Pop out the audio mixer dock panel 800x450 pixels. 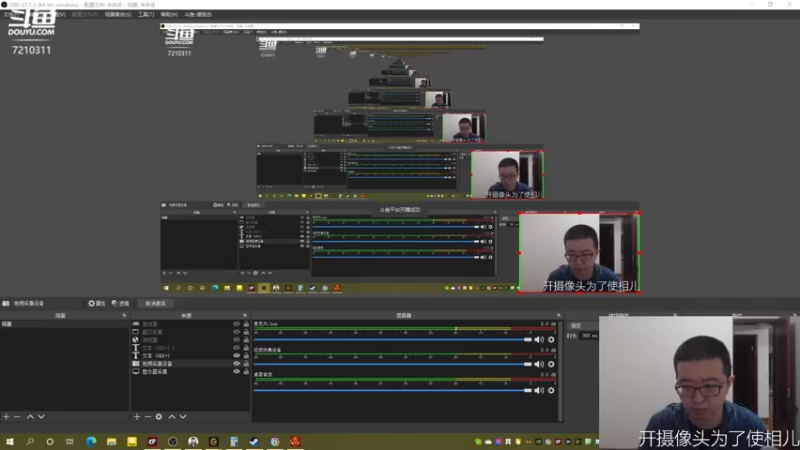pyautogui.click(x=559, y=315)
